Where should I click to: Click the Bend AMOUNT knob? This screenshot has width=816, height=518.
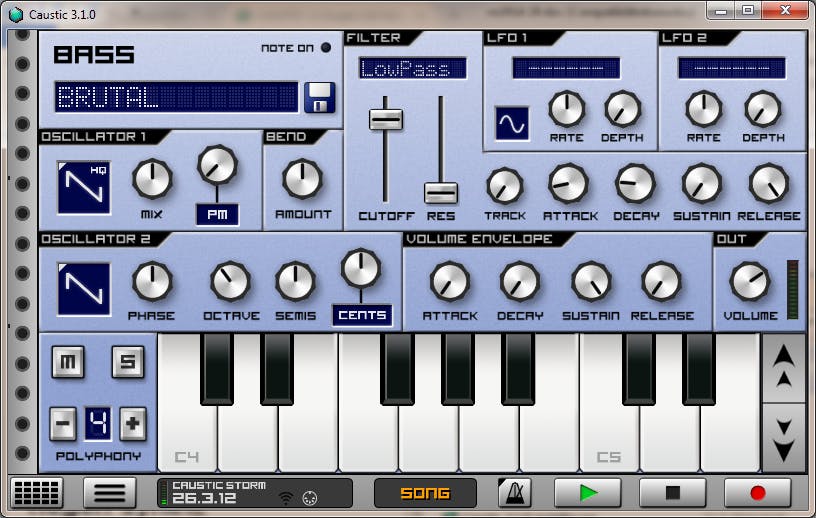302,179
